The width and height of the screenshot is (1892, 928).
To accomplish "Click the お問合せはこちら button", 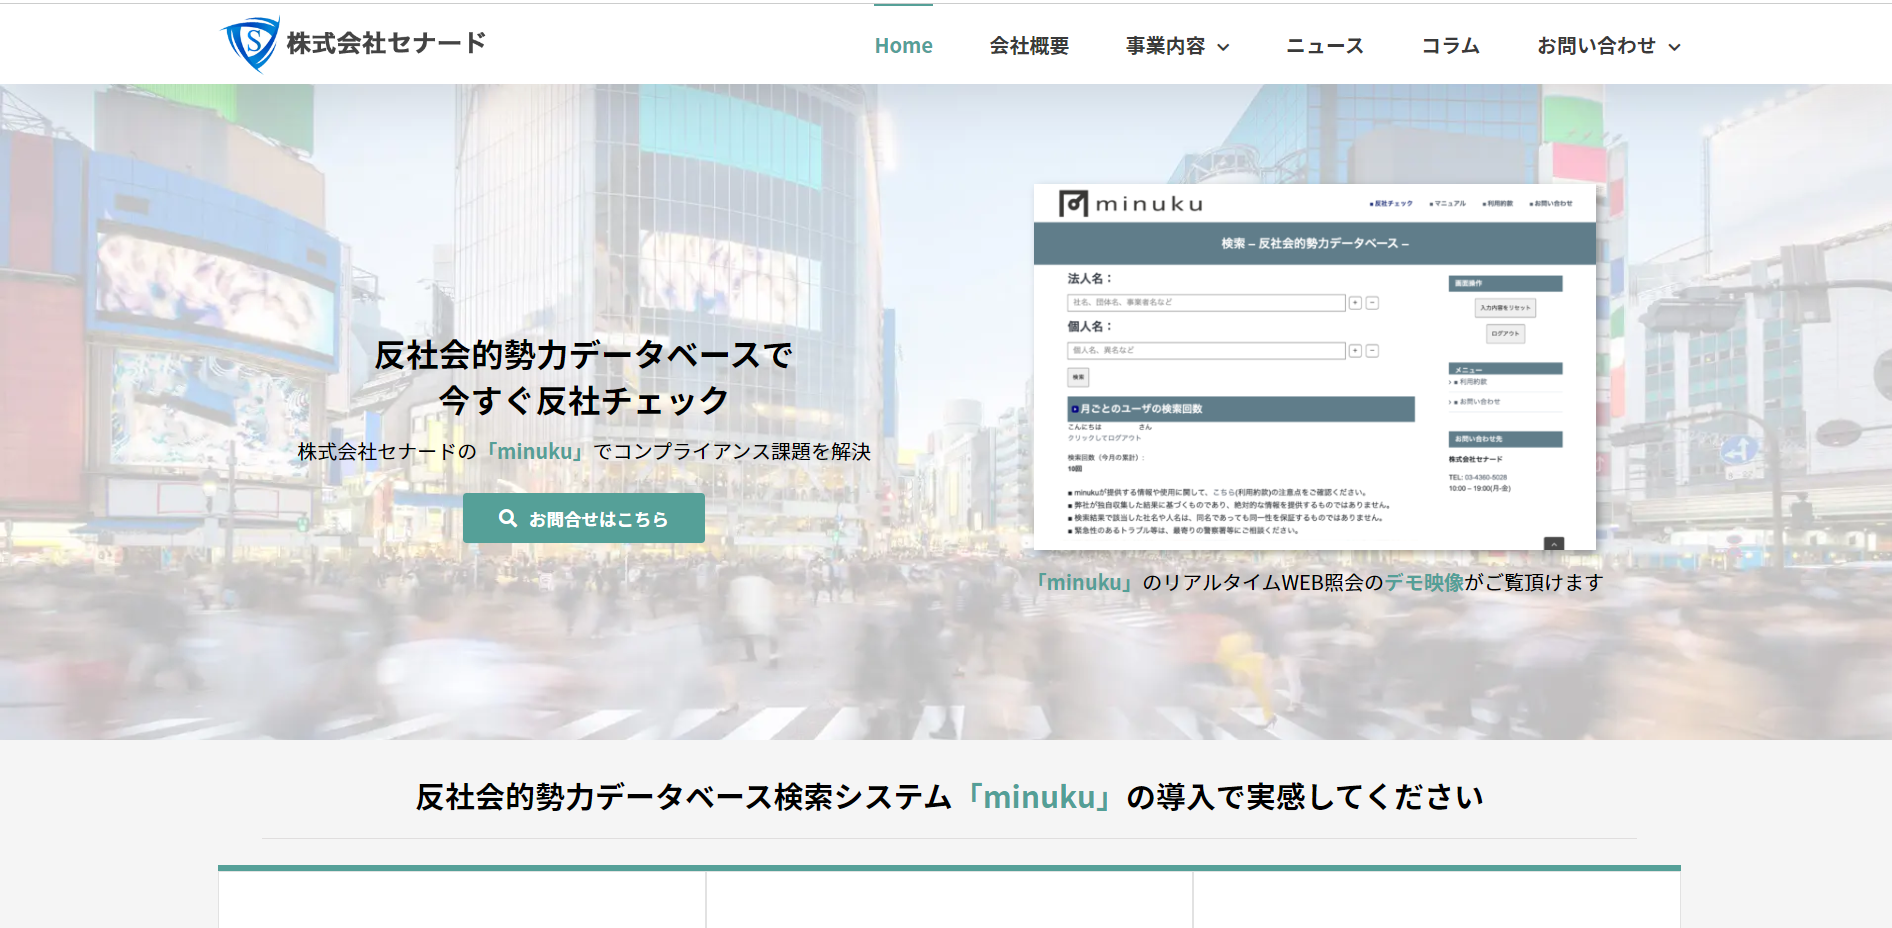I will click(x=584, y=518).
